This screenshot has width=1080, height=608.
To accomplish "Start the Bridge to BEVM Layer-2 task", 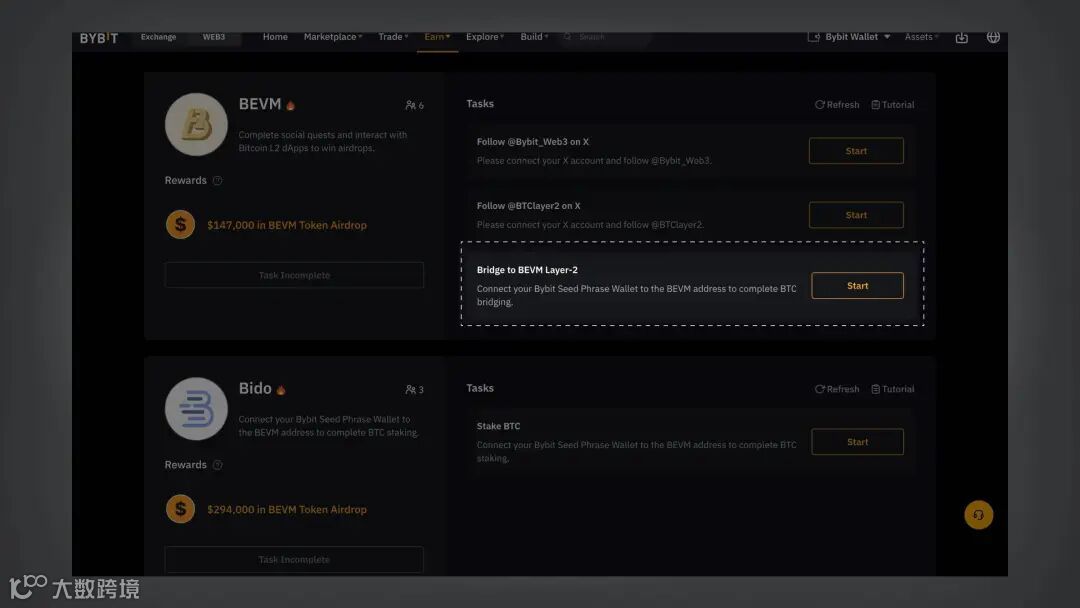I will point(858,285).
